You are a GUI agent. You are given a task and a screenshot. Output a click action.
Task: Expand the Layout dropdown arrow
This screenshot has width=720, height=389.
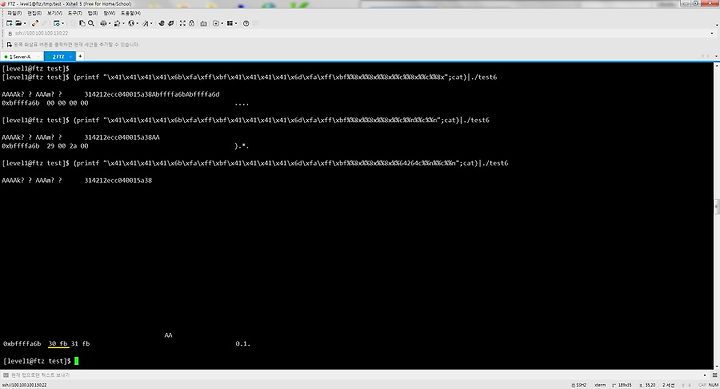pyautogui.click(x=236, y=23)
